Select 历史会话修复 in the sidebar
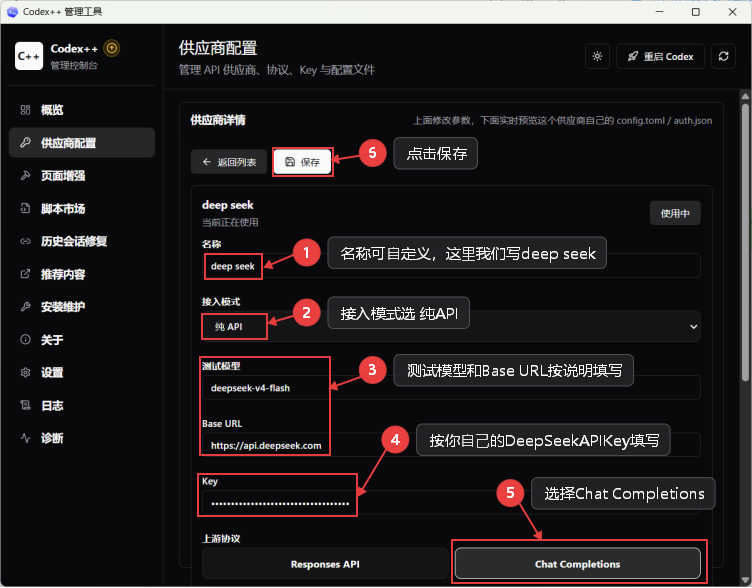 (82, 241)
